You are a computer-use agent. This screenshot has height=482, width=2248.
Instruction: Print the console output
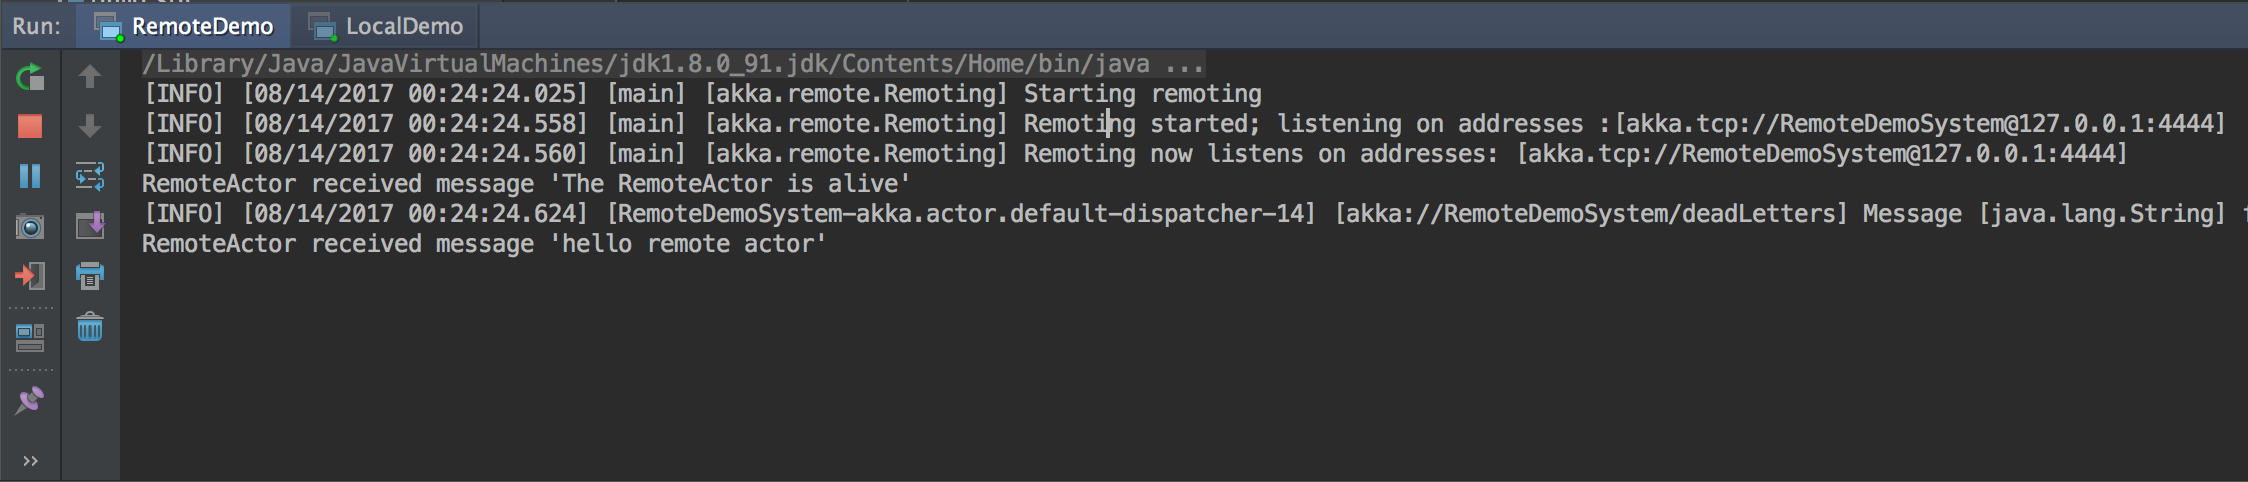90,276
